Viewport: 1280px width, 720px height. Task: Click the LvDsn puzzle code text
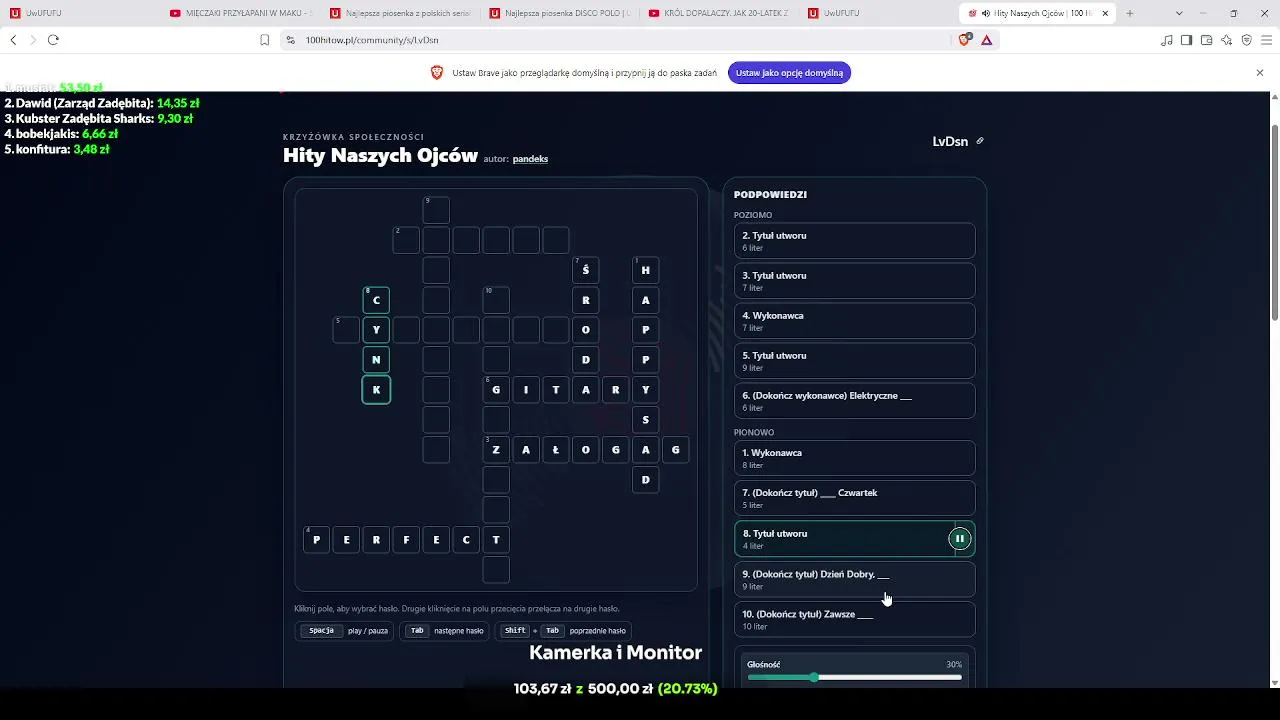click(950, 141)
